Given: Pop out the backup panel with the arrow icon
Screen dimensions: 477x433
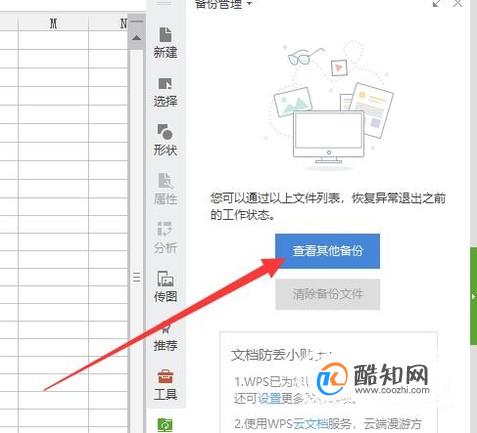Looking at the screenshot, I should tap(437, 3).
